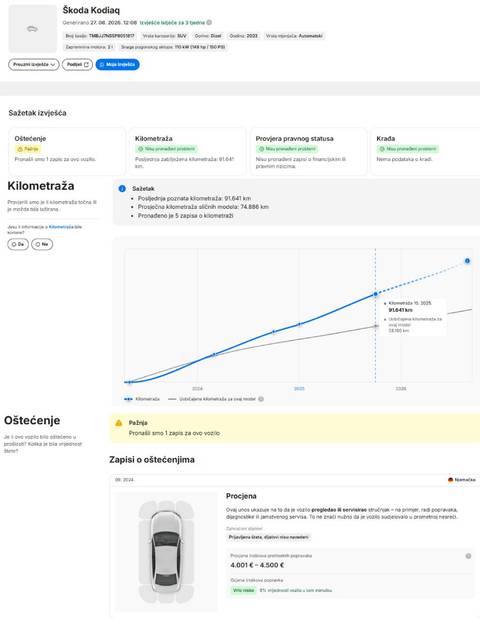Click the projected mileage endpoint marker
The width and height of the screenshot is (480, 619).
467,261
